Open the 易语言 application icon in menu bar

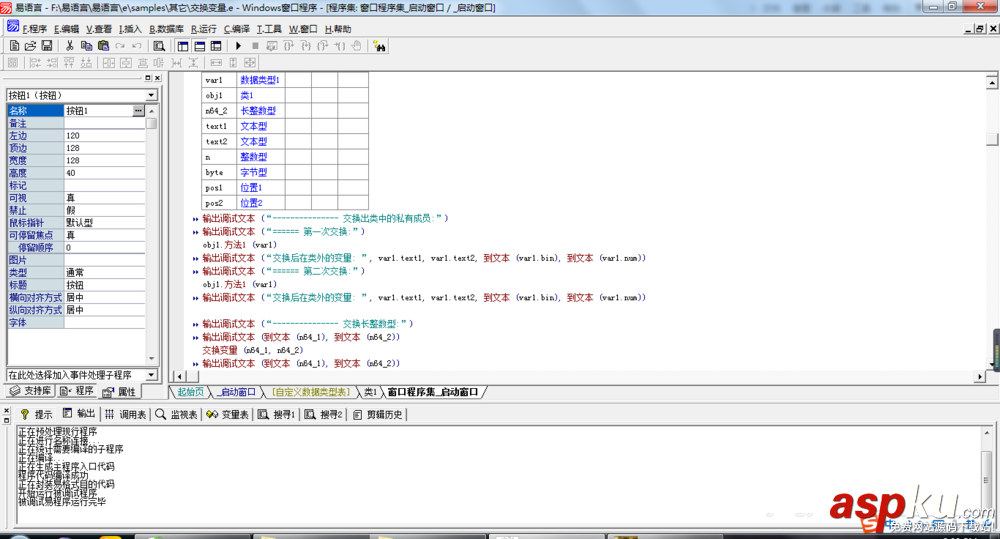point(13,27)
